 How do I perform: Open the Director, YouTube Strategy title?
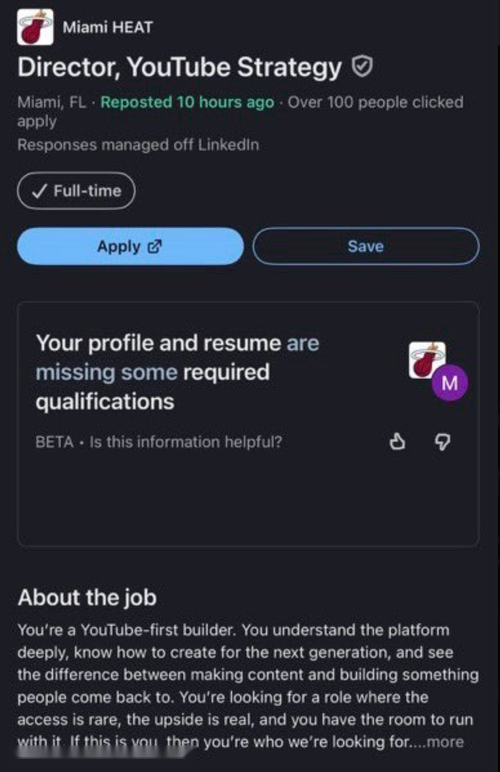[180, 67]
